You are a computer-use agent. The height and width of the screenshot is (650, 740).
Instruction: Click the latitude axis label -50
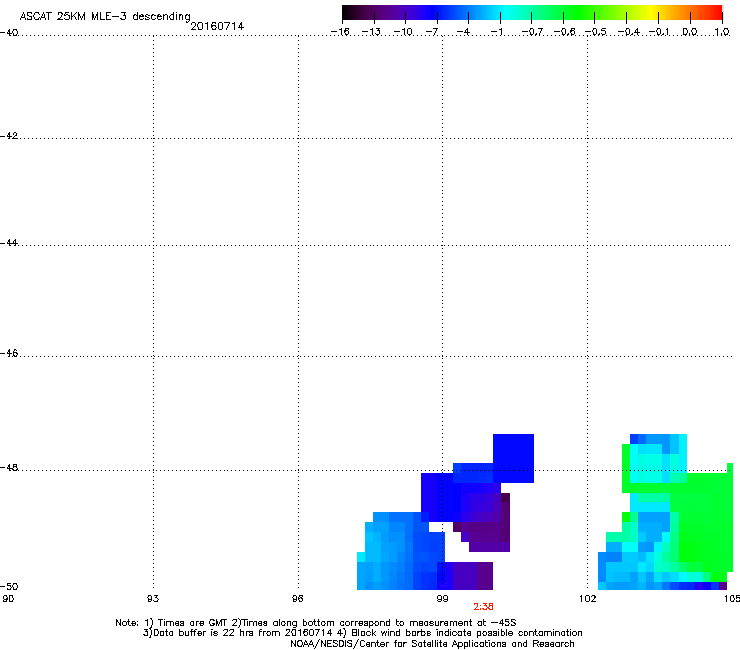9,587
